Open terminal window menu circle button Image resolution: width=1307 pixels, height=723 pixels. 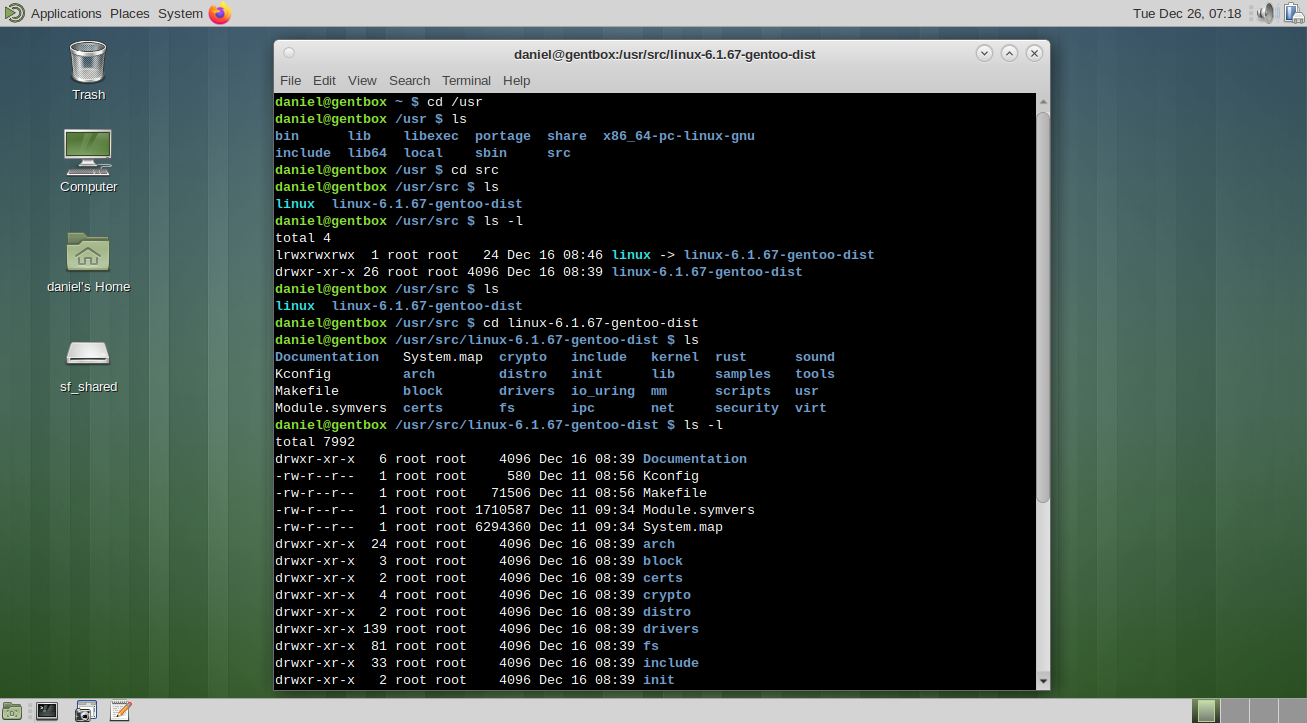[289, 53]
